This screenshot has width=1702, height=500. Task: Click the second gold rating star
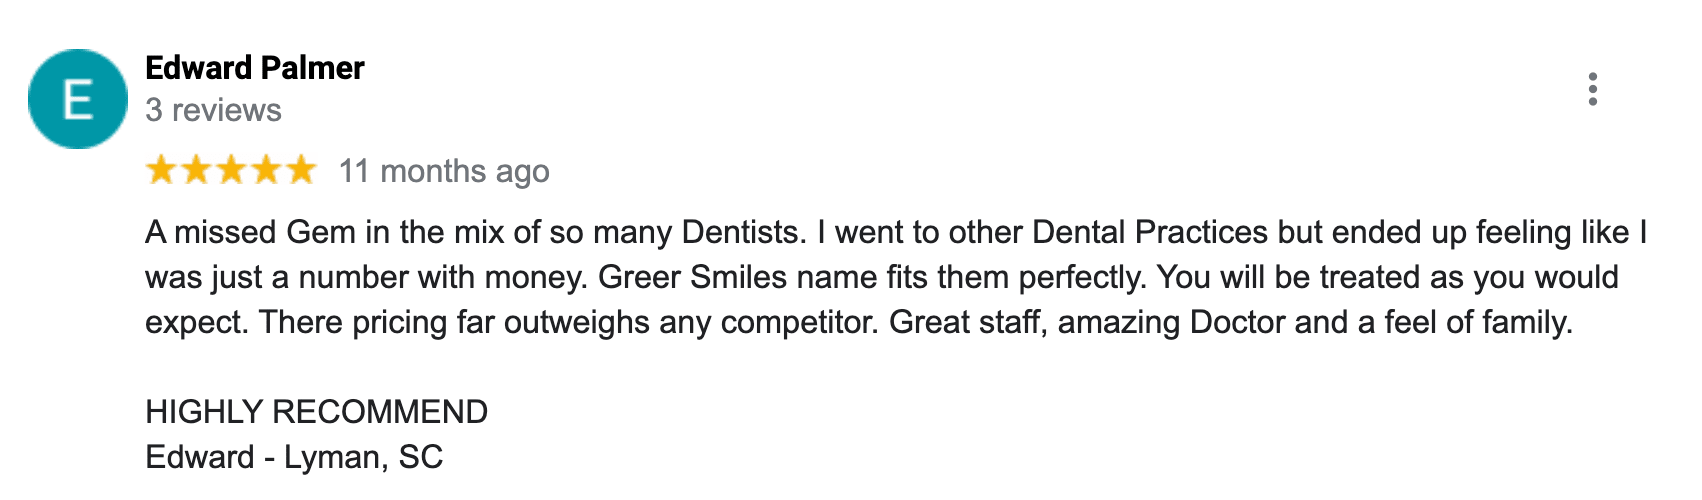(196, 171)
